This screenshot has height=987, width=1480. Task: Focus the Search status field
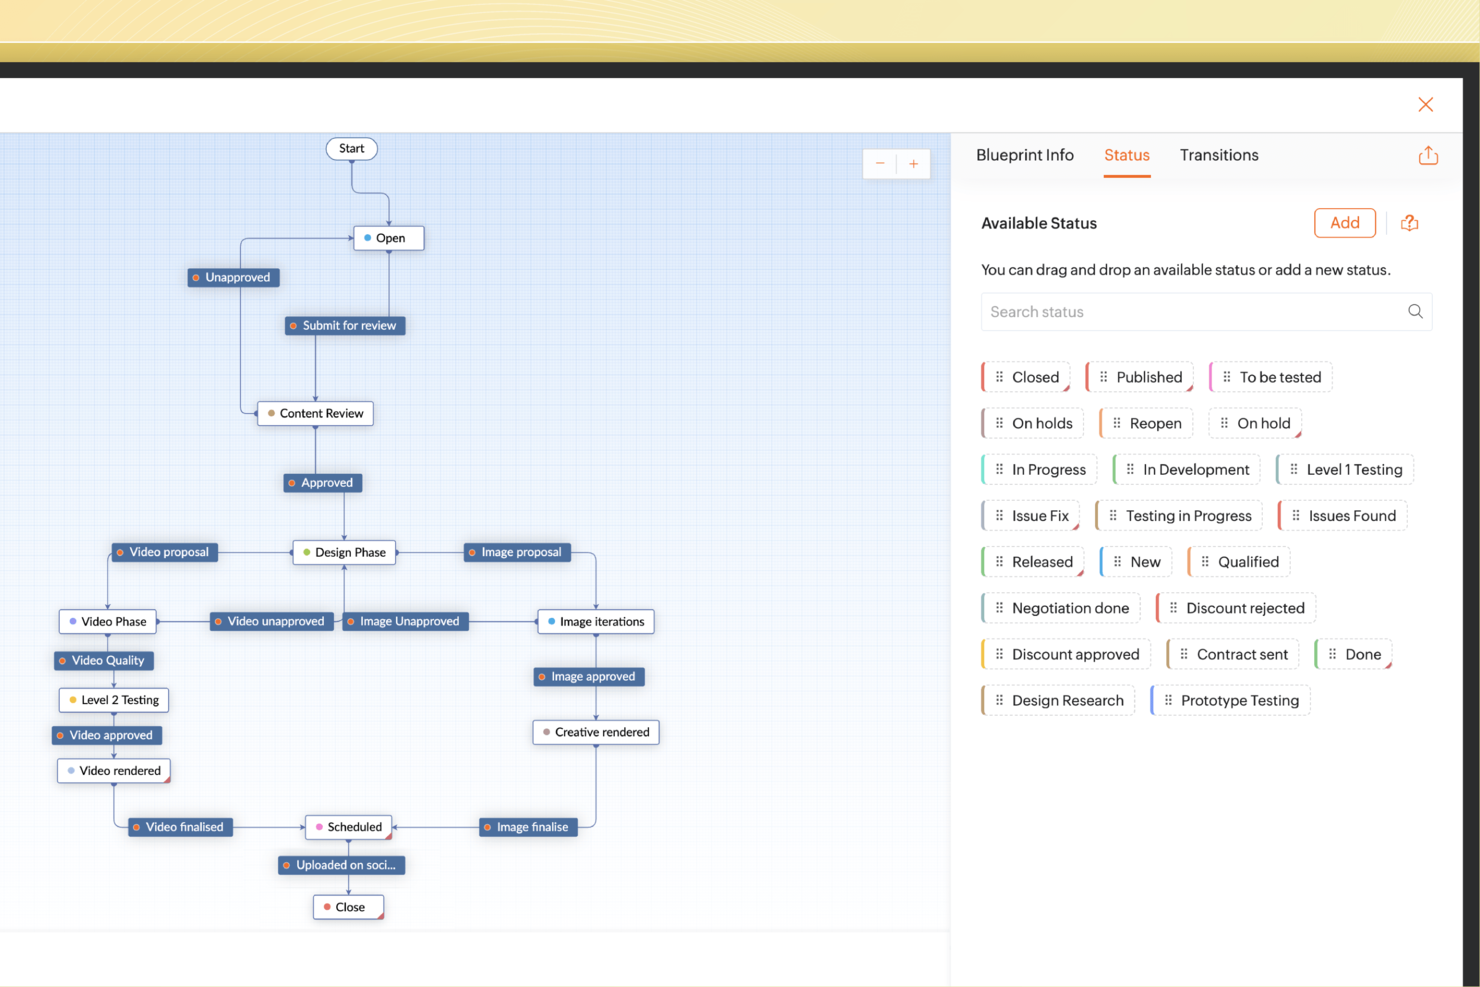pyautogui.click(x=1190, y=312)
